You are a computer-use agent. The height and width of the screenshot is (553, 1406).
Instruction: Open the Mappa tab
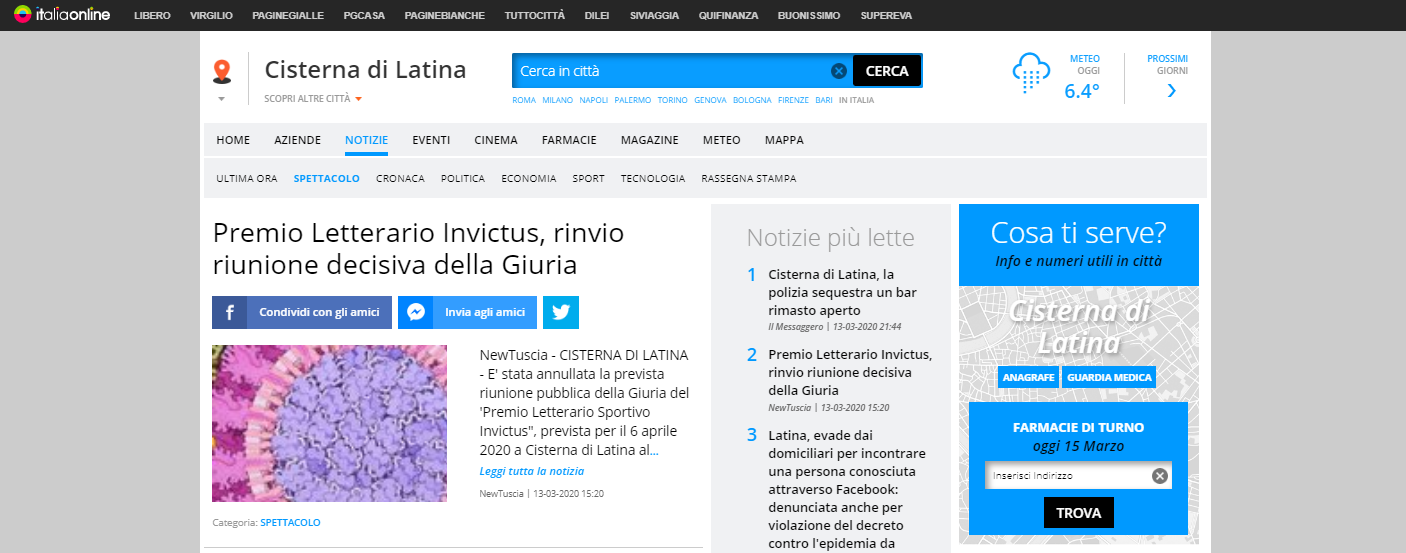[x=784, y=140]
